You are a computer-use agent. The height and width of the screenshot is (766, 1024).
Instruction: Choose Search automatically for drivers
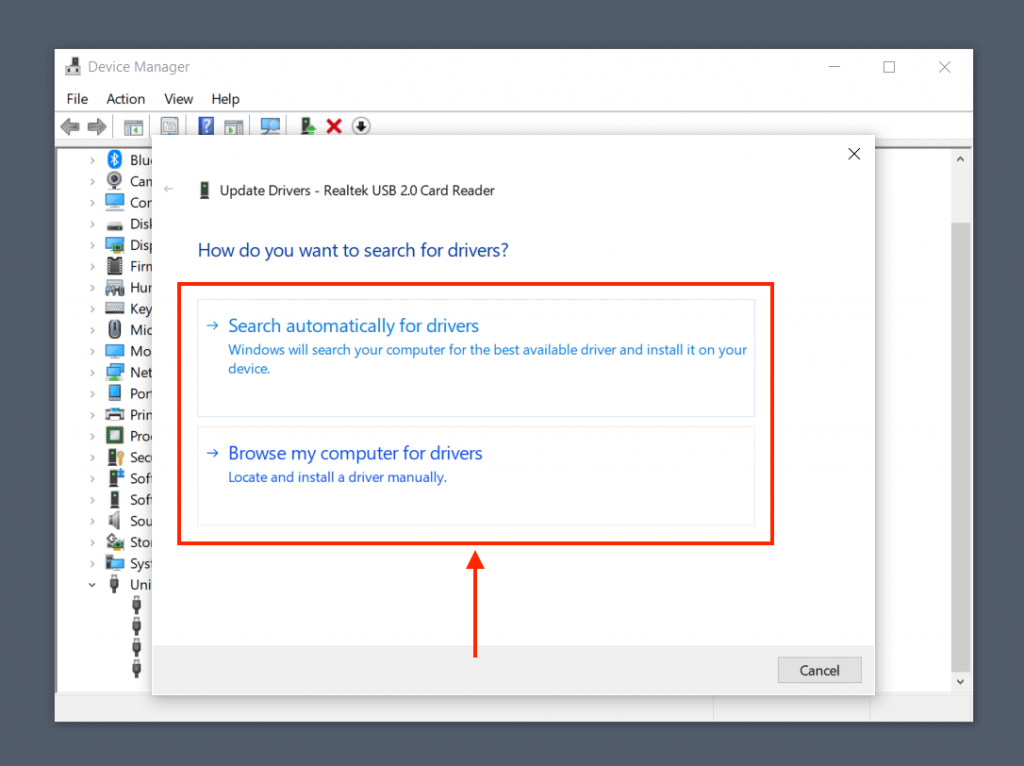point(353,326)
